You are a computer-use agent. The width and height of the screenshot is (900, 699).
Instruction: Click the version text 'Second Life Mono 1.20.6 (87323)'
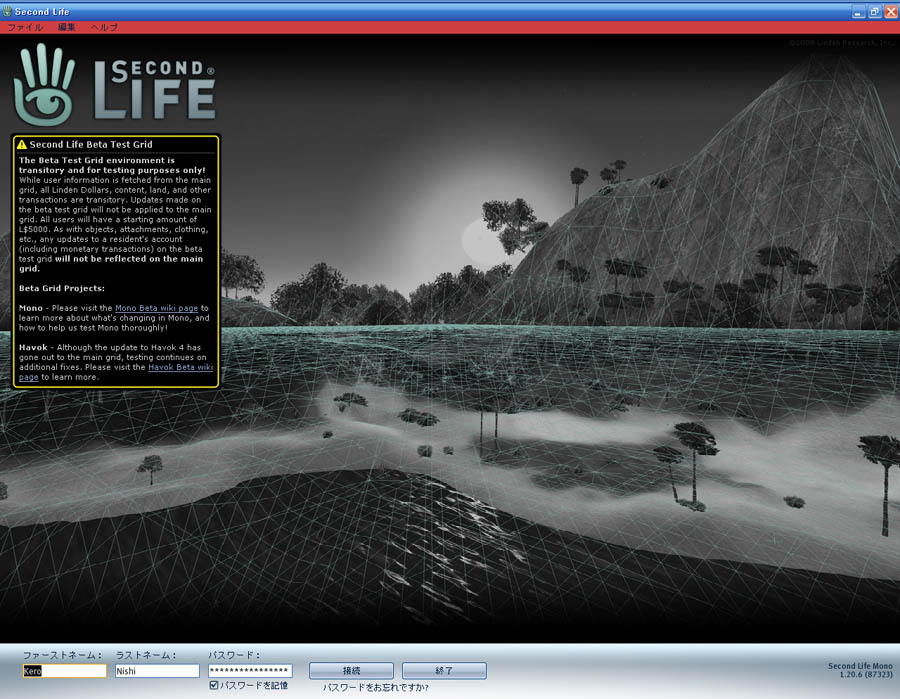tap(860, 670)
